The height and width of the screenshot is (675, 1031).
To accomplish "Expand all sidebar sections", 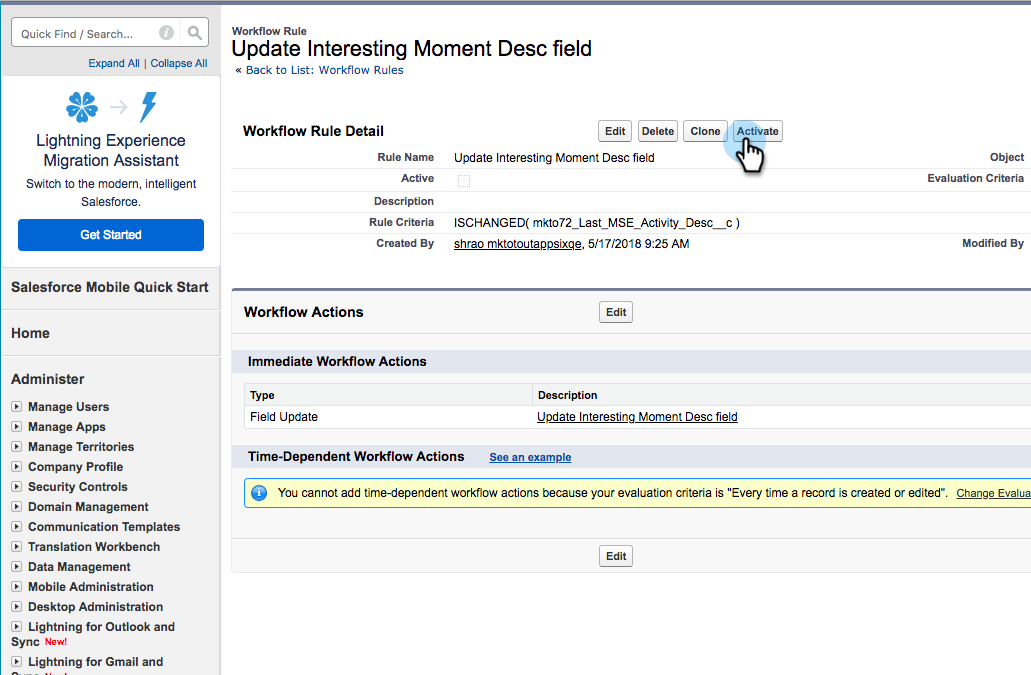I will tap(114, 63).
